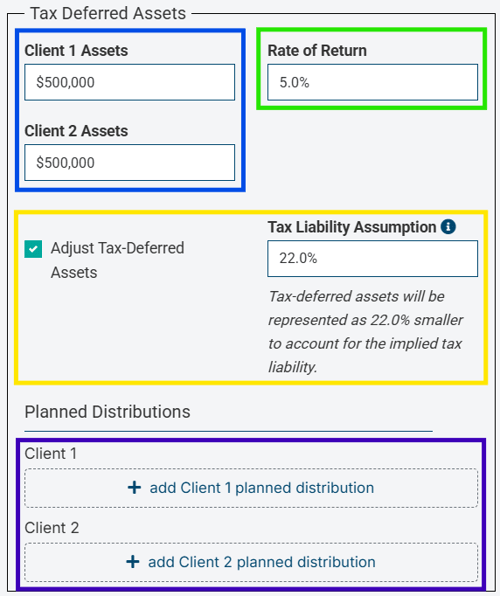Add a Client 2 planned distribution
The height and width of the screenshot is (596, 500).
tap(251, 562)
